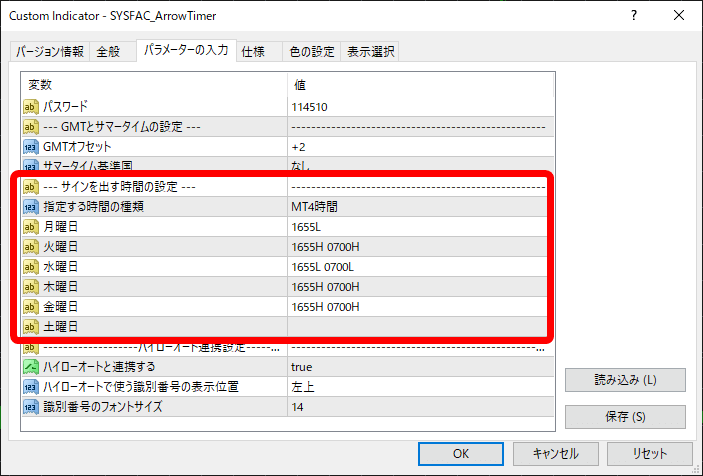Select the 土曜日 variable name
Image resolution: width=703 pixels, height=476 pixels.
[x=61, y=326]
